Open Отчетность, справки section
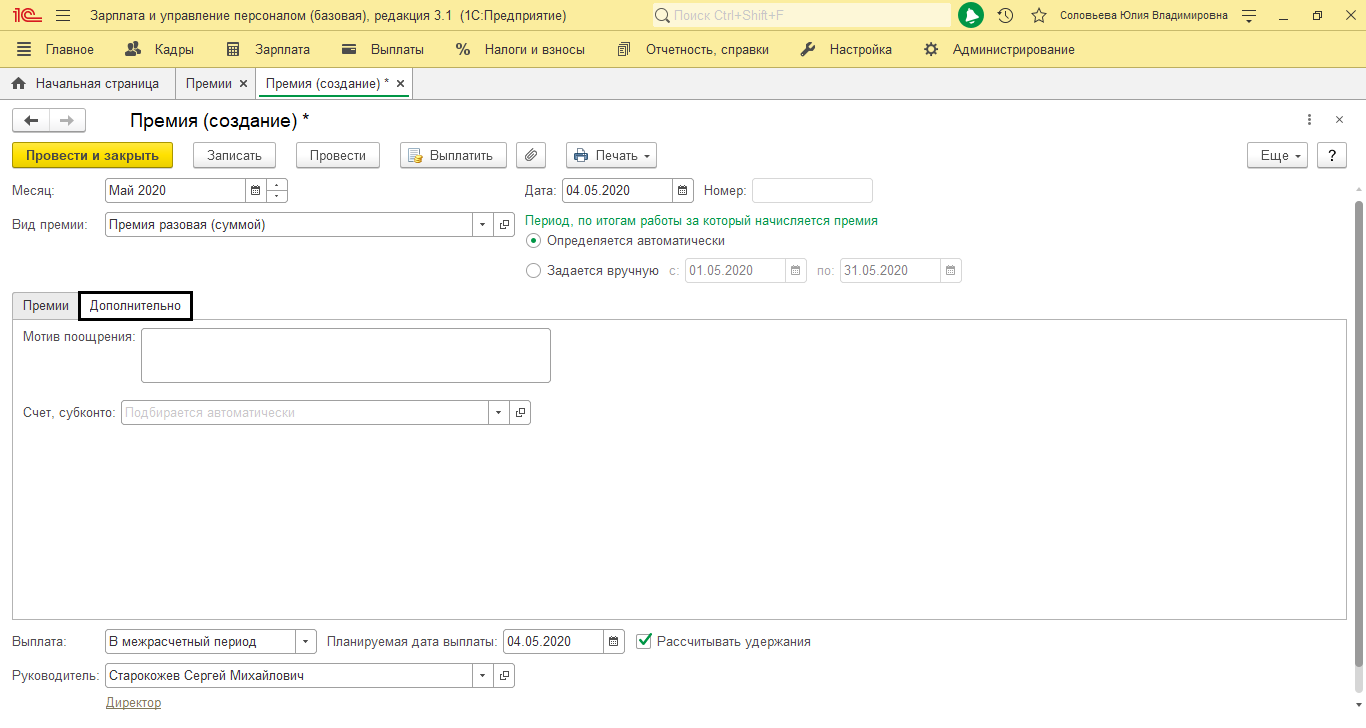Viewport: 1366px width, 728px height. pos(693,49)
